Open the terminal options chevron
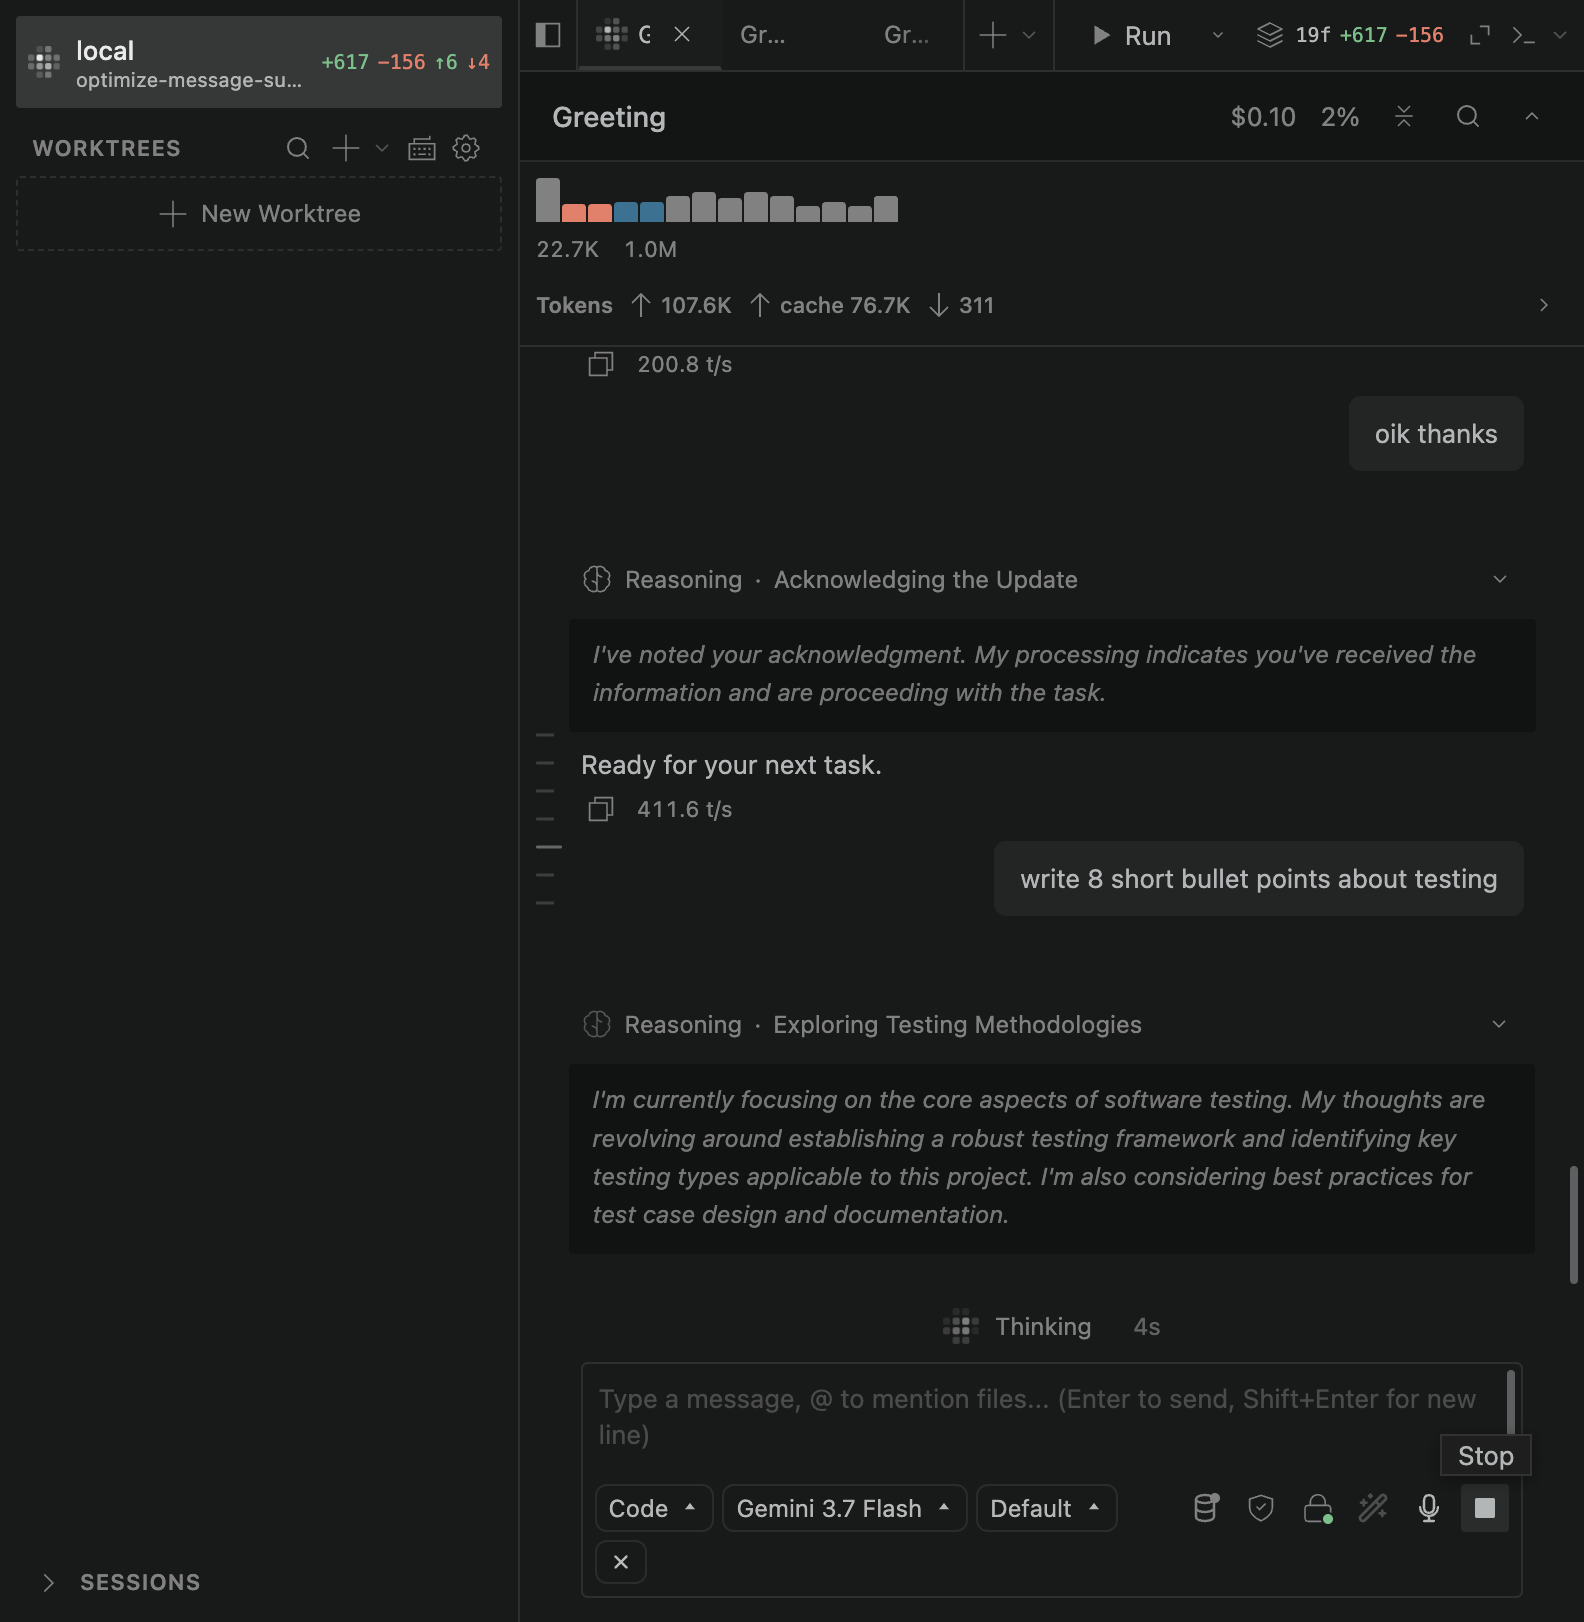The image size is (1584, 1622). point(1560,35)
